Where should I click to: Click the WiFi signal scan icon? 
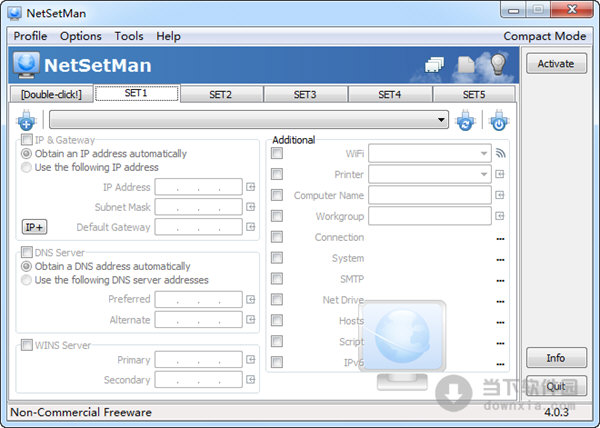[x=501, y=153]
